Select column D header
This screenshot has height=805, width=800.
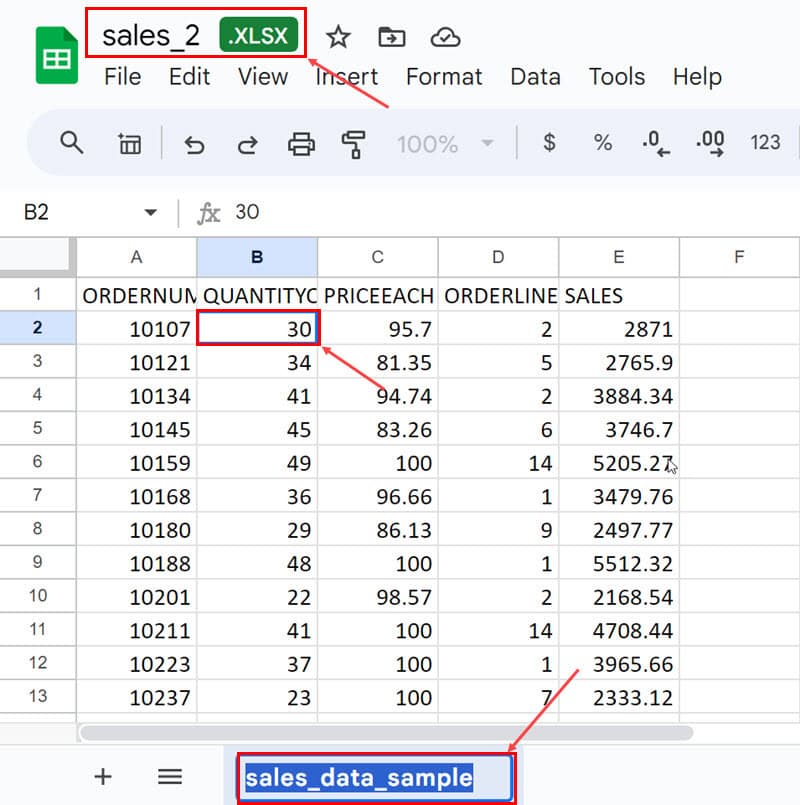coord(498,257)
